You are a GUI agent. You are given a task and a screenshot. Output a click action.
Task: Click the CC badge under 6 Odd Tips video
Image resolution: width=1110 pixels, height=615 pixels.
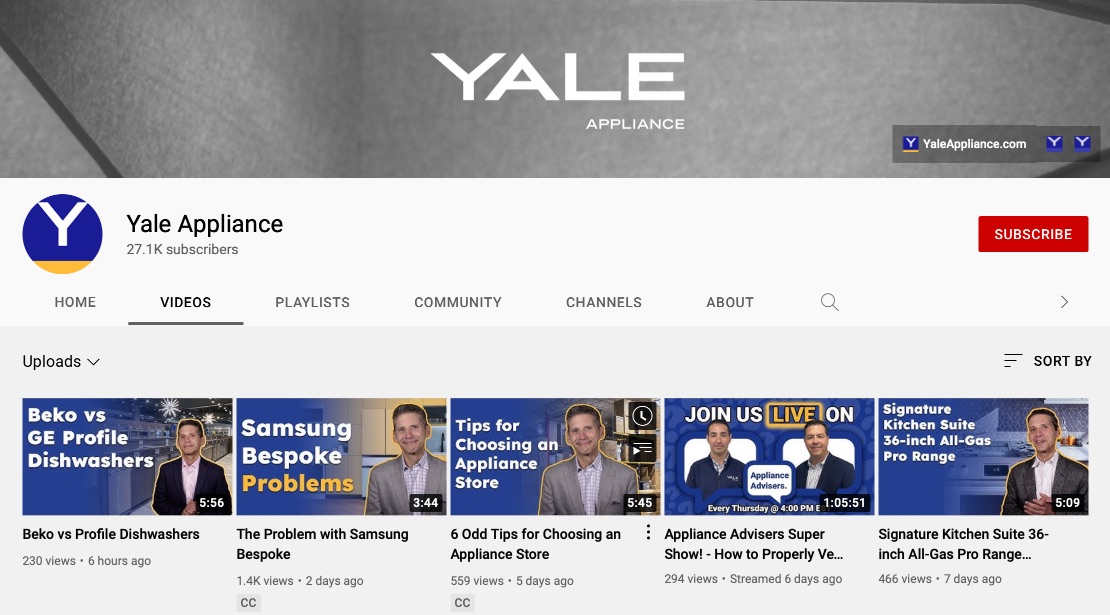[462, 603]
